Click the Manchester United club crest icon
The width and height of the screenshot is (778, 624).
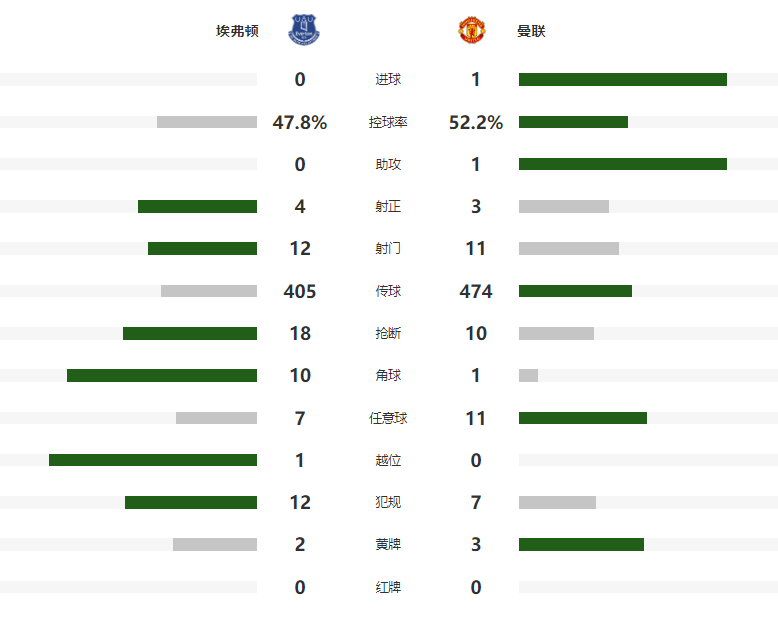pyautogui.click(x=471, y=30)
